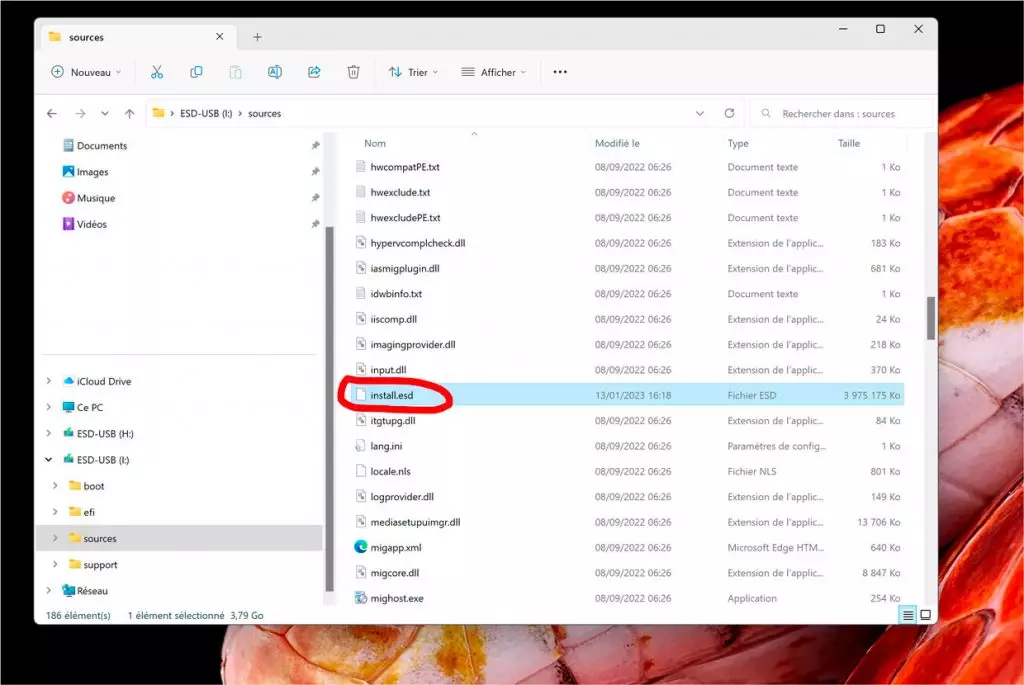Select the install.esd file
Image resolution: width=1024 pixels, height=685 pixels.
point(628,395)
